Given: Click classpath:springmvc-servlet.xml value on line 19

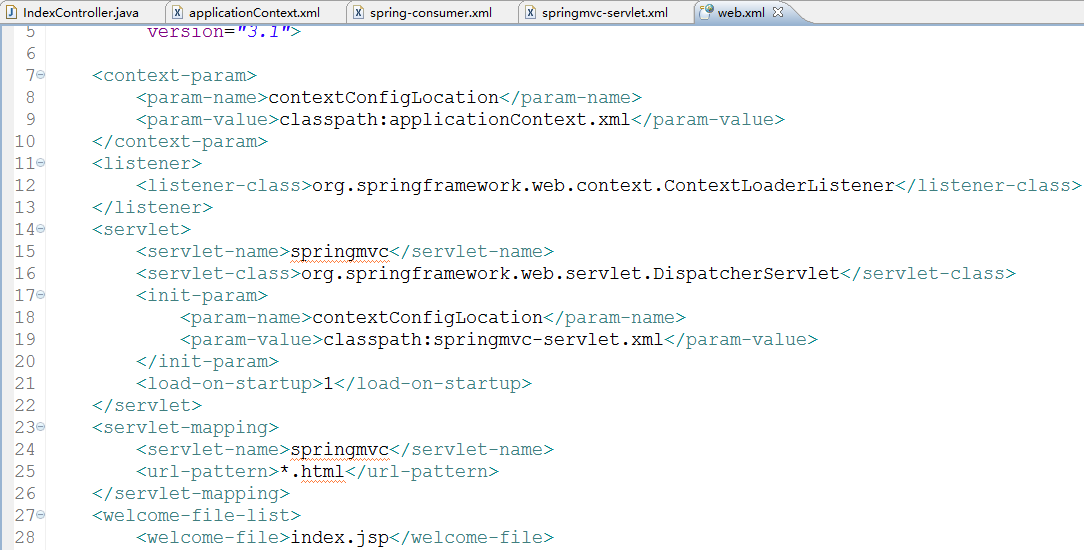Looking at the screenshot, I should [493, 339].
